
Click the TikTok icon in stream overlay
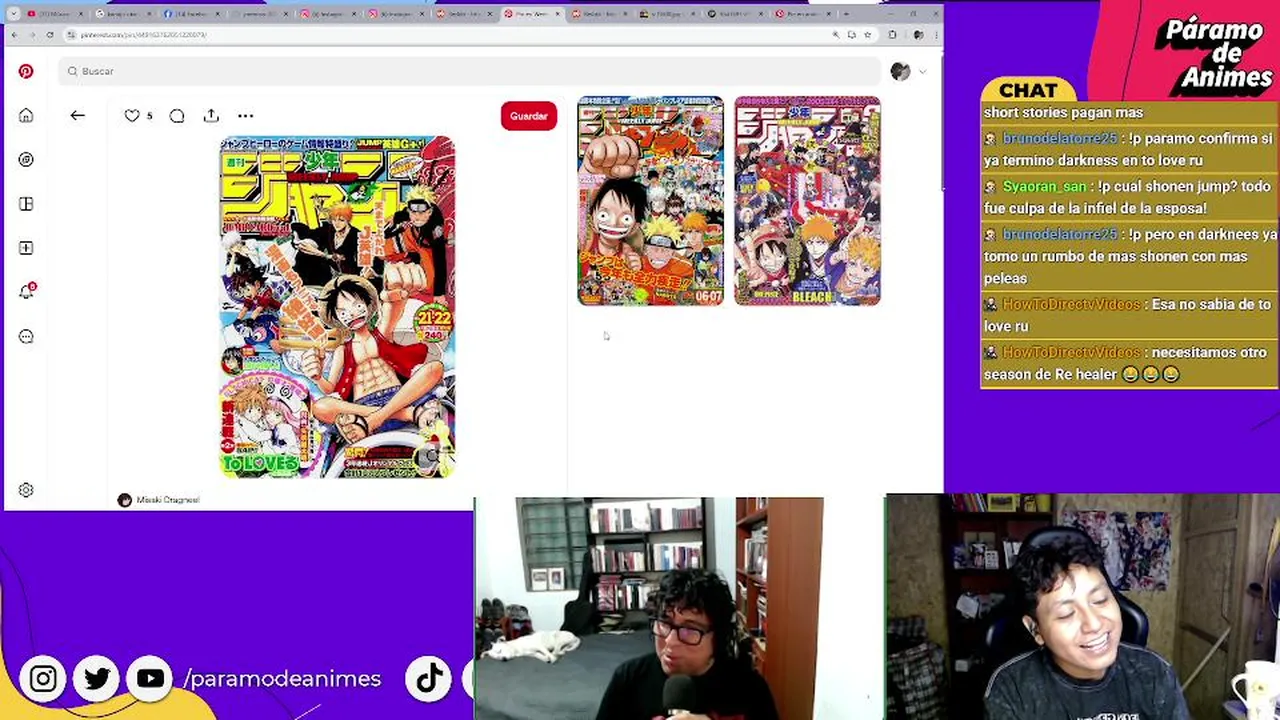click(429, 679)
